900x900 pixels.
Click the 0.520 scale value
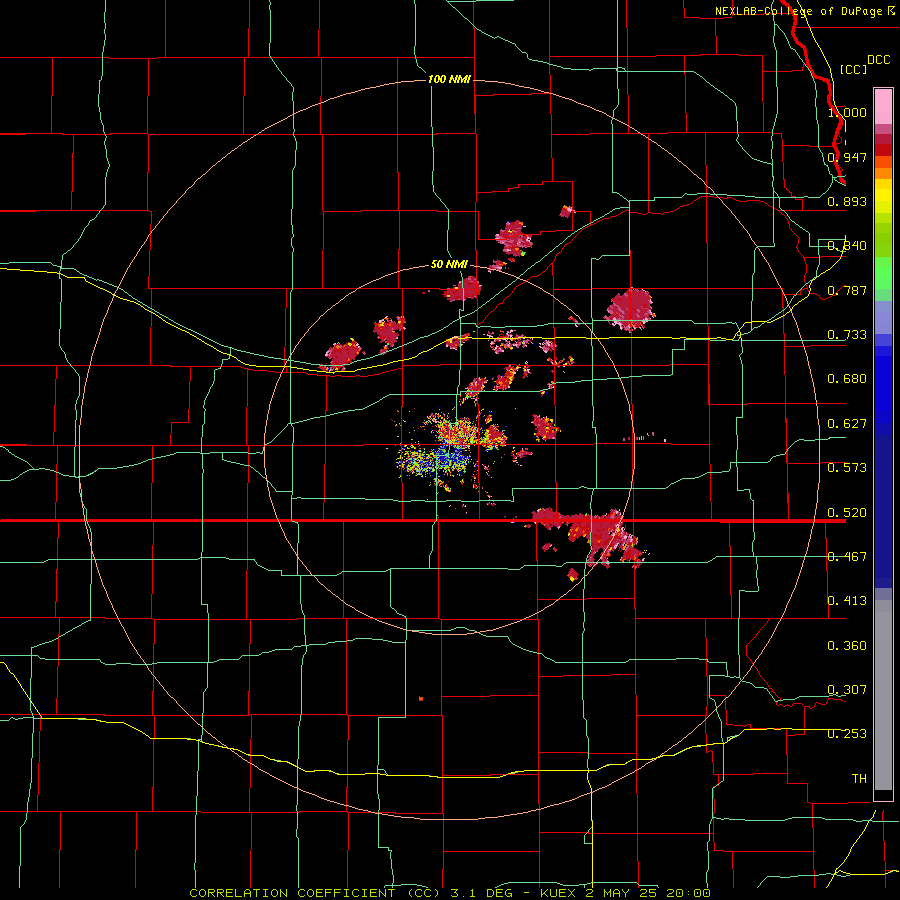click(847, 513)
